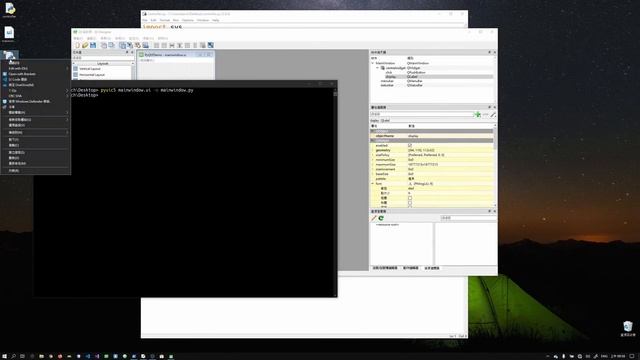Click the Horizontal Layout widget icon
Screen dimensions: 640x360
click(x=76, y=75)
